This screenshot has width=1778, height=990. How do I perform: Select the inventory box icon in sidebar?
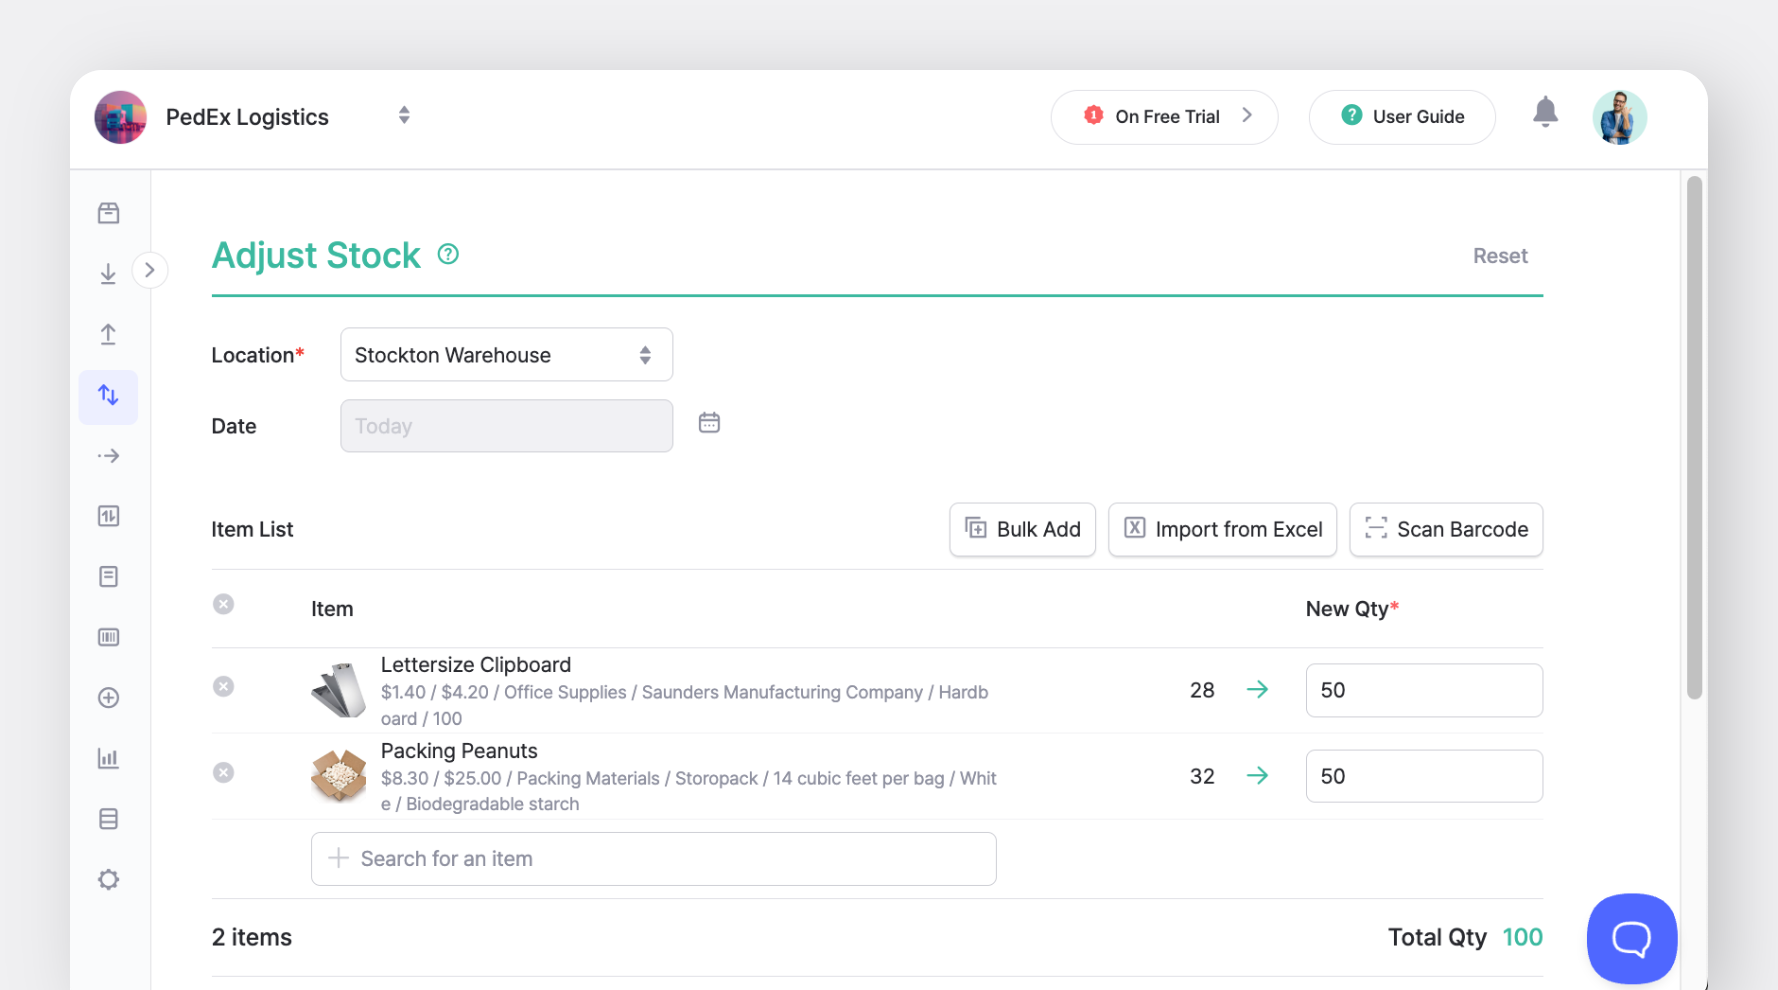point(108,212)
